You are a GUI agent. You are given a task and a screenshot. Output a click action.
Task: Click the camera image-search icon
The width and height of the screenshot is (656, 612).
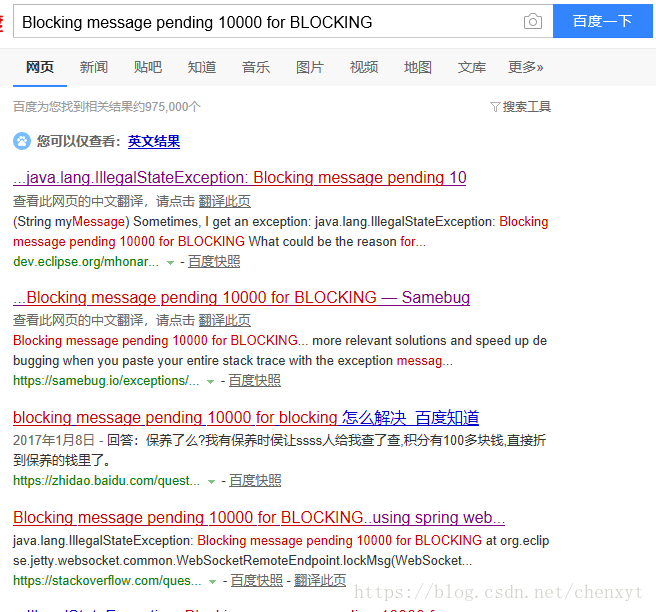point(533,21)
